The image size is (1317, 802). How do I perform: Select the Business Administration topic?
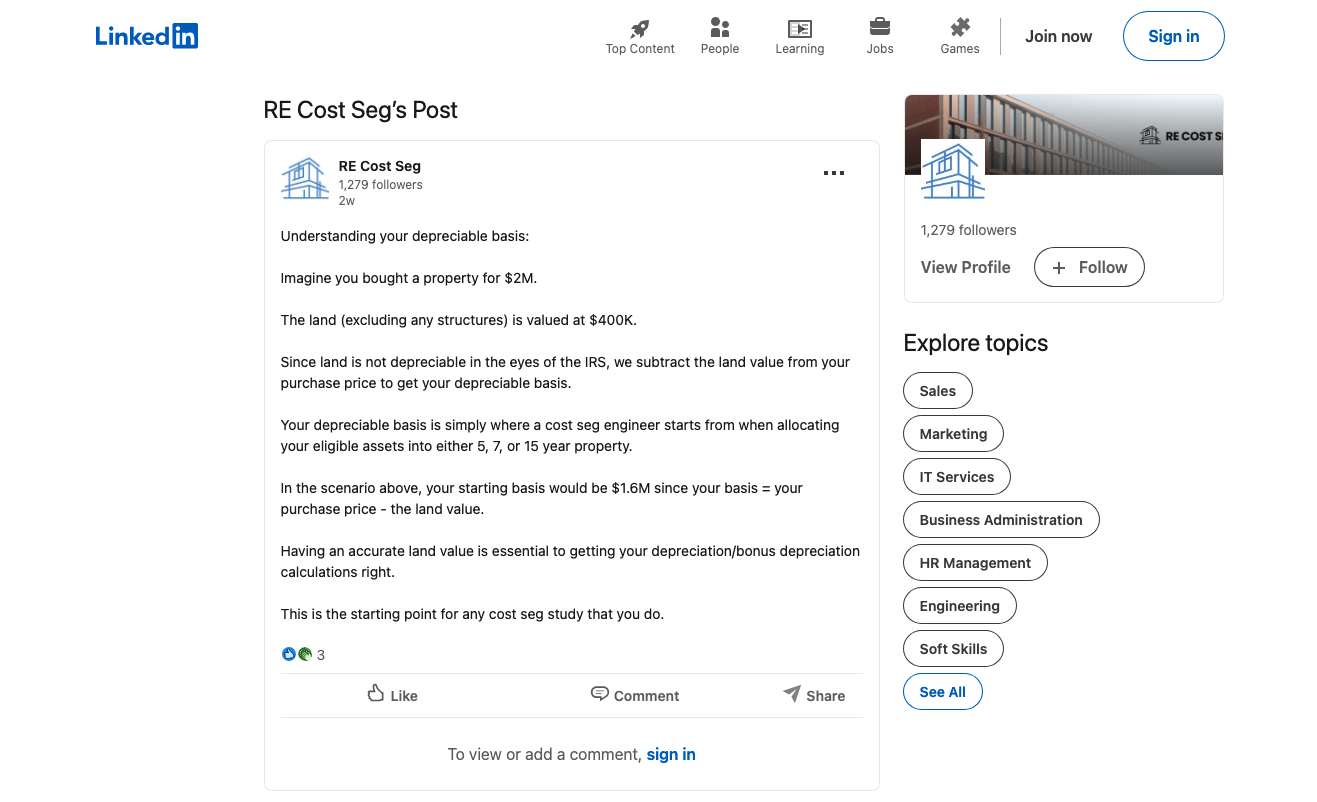(1001, 520)
